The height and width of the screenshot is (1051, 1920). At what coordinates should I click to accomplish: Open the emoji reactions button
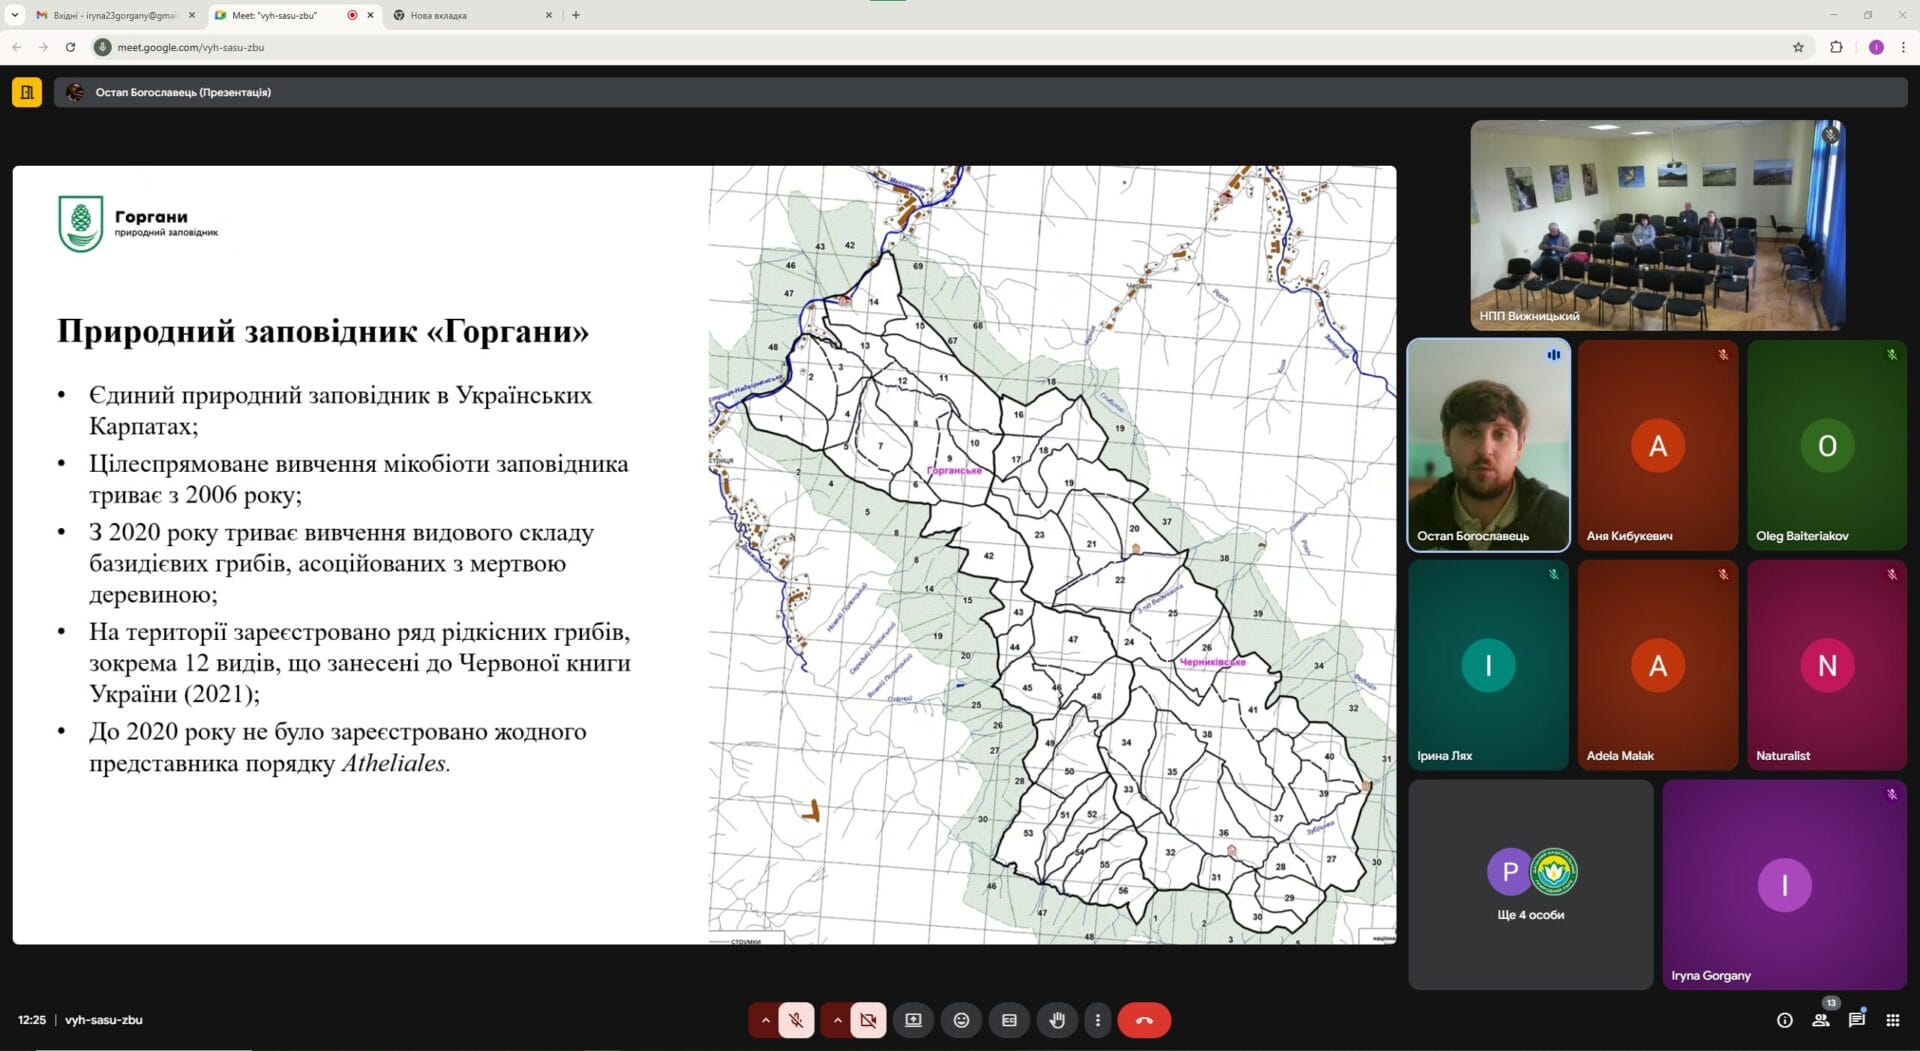[961, 1020]
